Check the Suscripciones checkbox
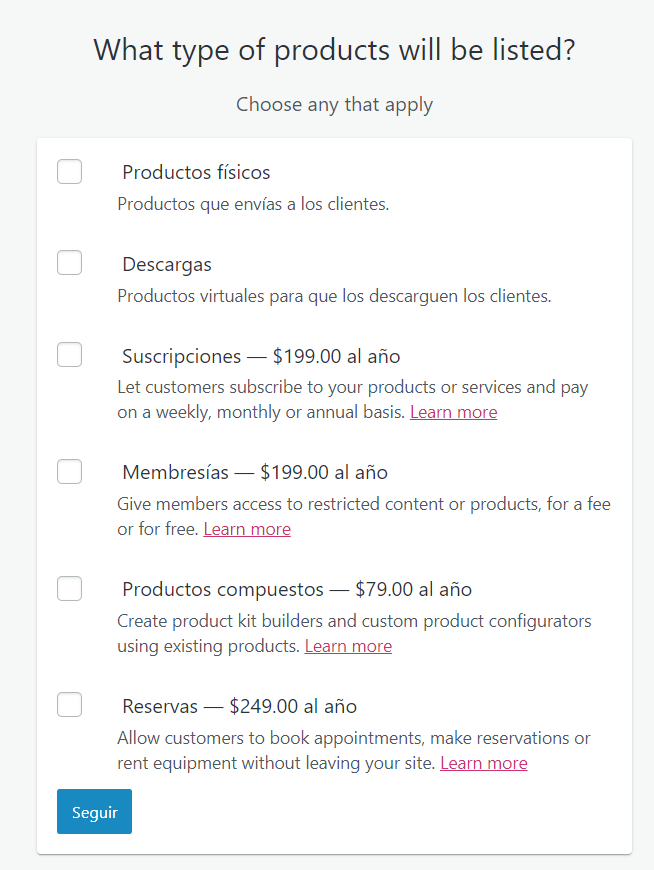Screen dimensions: 654x870 pos(69,355)
